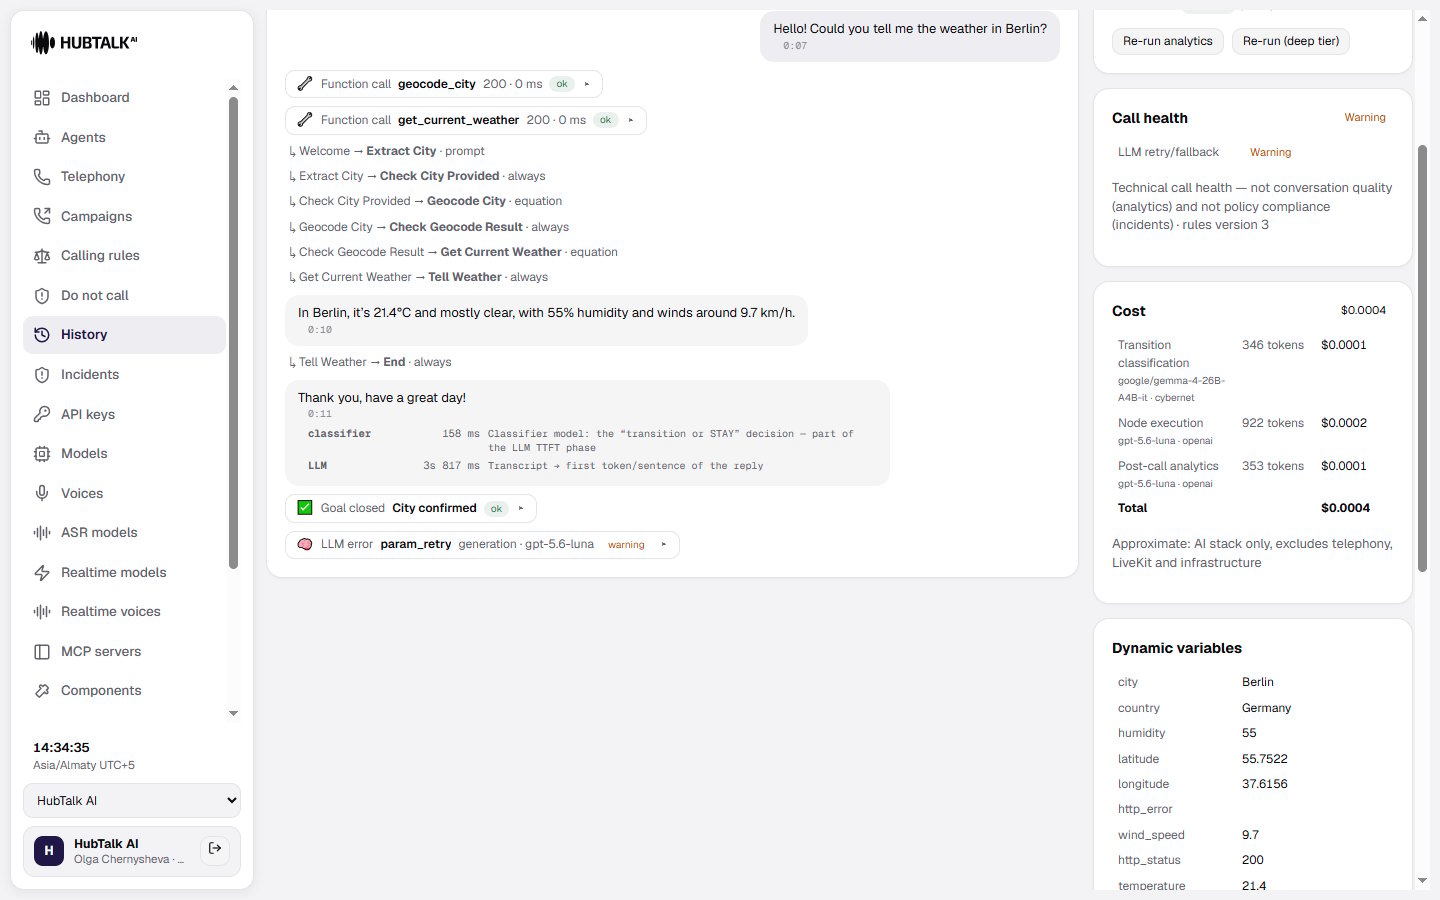Viewport: 1440px width, 900px height.
Task: Click the Voices microphone icon
Action: point(42,493)
